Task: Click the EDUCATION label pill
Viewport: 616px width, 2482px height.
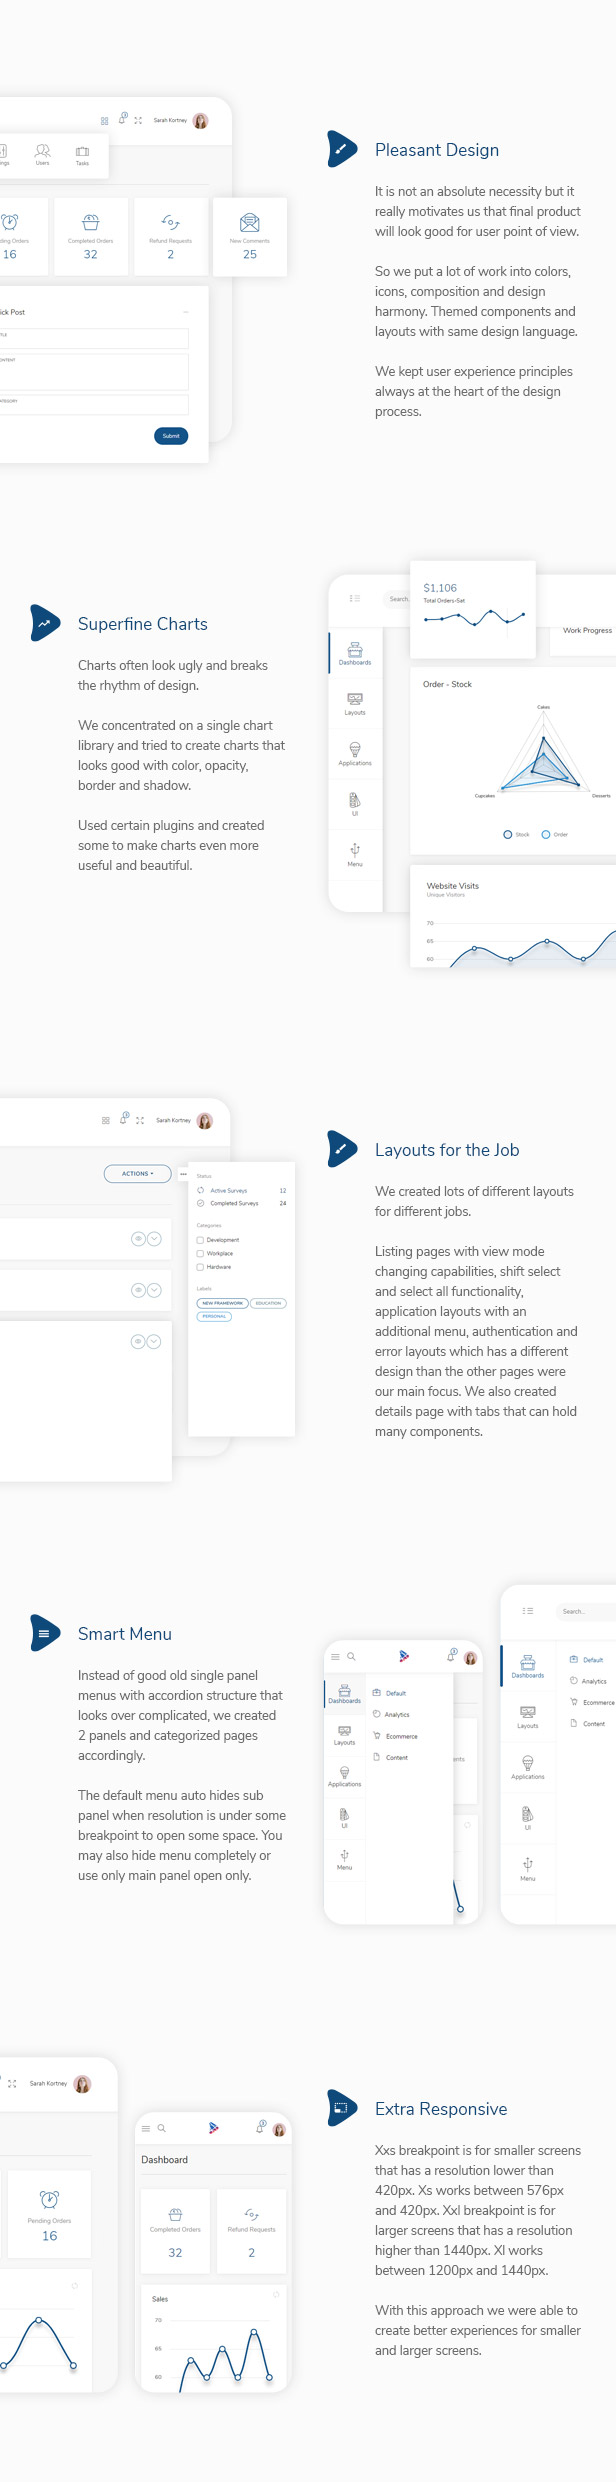Action: pos(268,1303)
